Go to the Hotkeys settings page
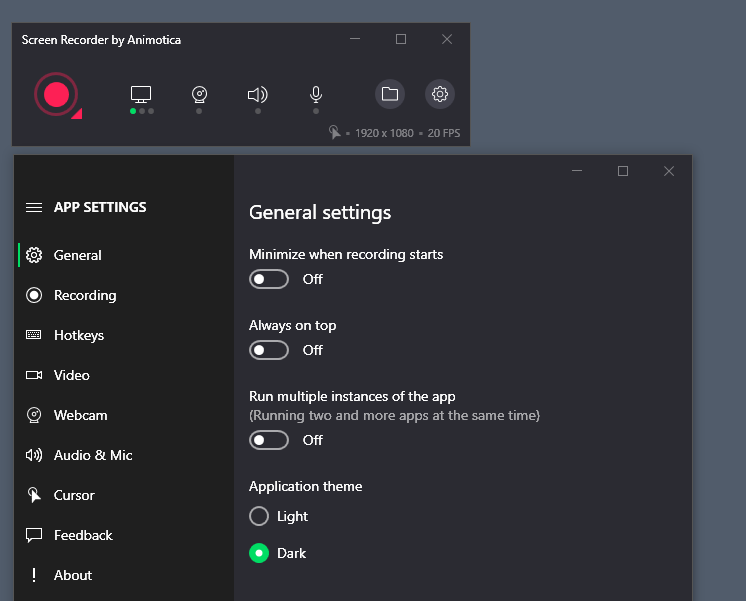This screenshot has height=601, width=746. [x=79, y=335]
